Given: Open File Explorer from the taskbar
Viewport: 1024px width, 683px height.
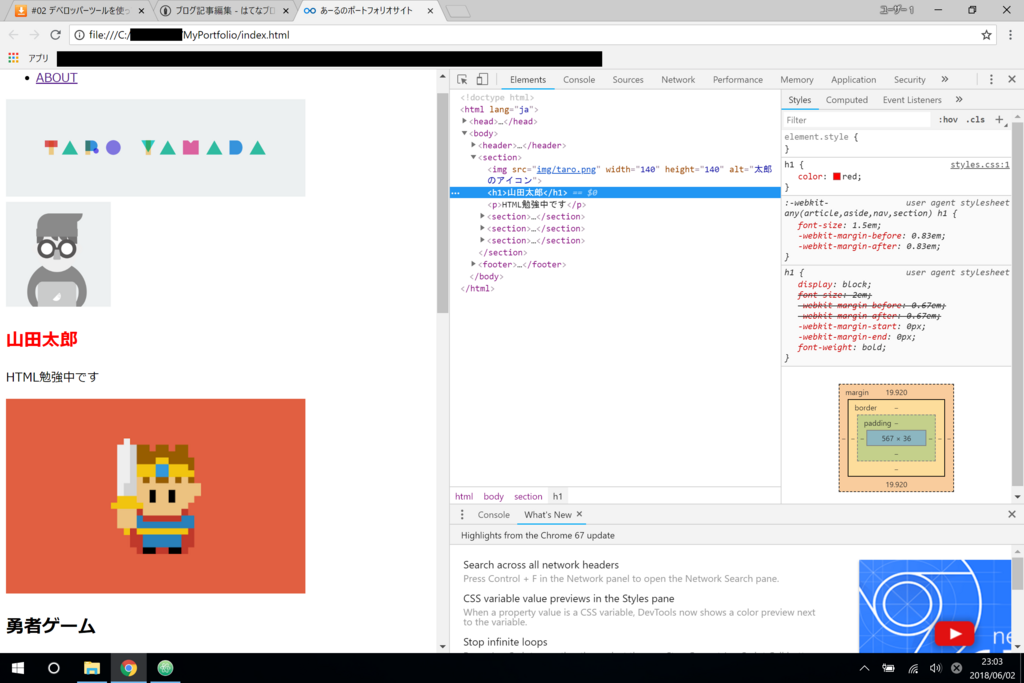Looking at the screenshot, I should click(x=91, y=668).
